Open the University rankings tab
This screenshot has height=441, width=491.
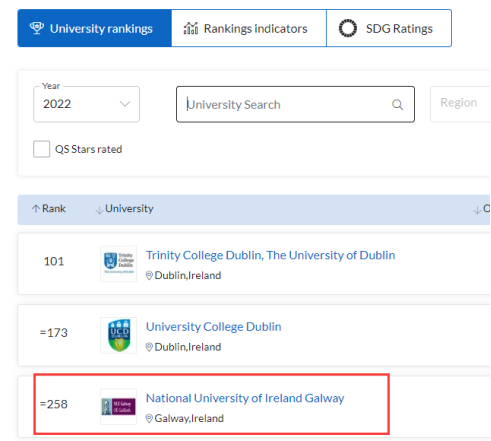tap(95, 28)
